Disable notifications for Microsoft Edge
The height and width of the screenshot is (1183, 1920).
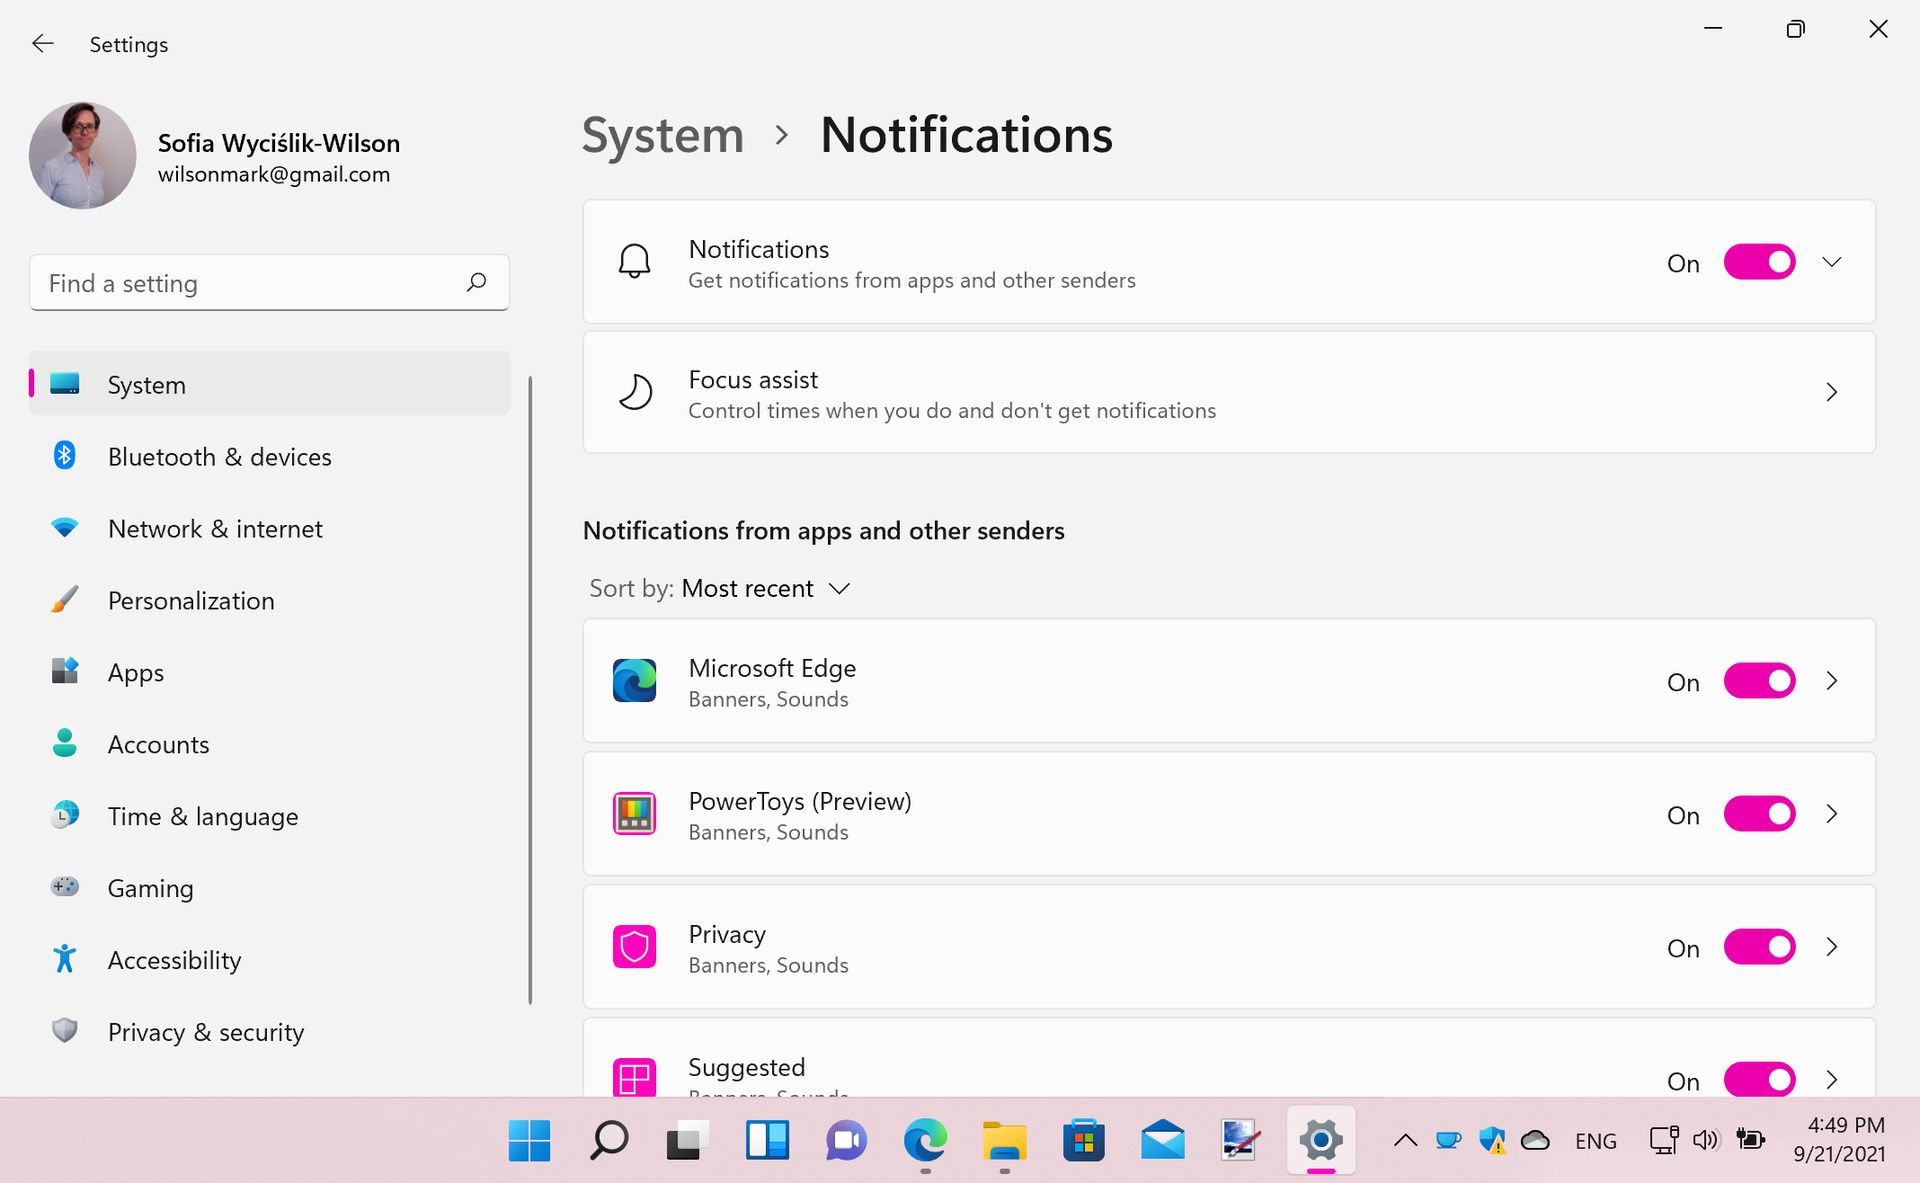(1759, 681)
